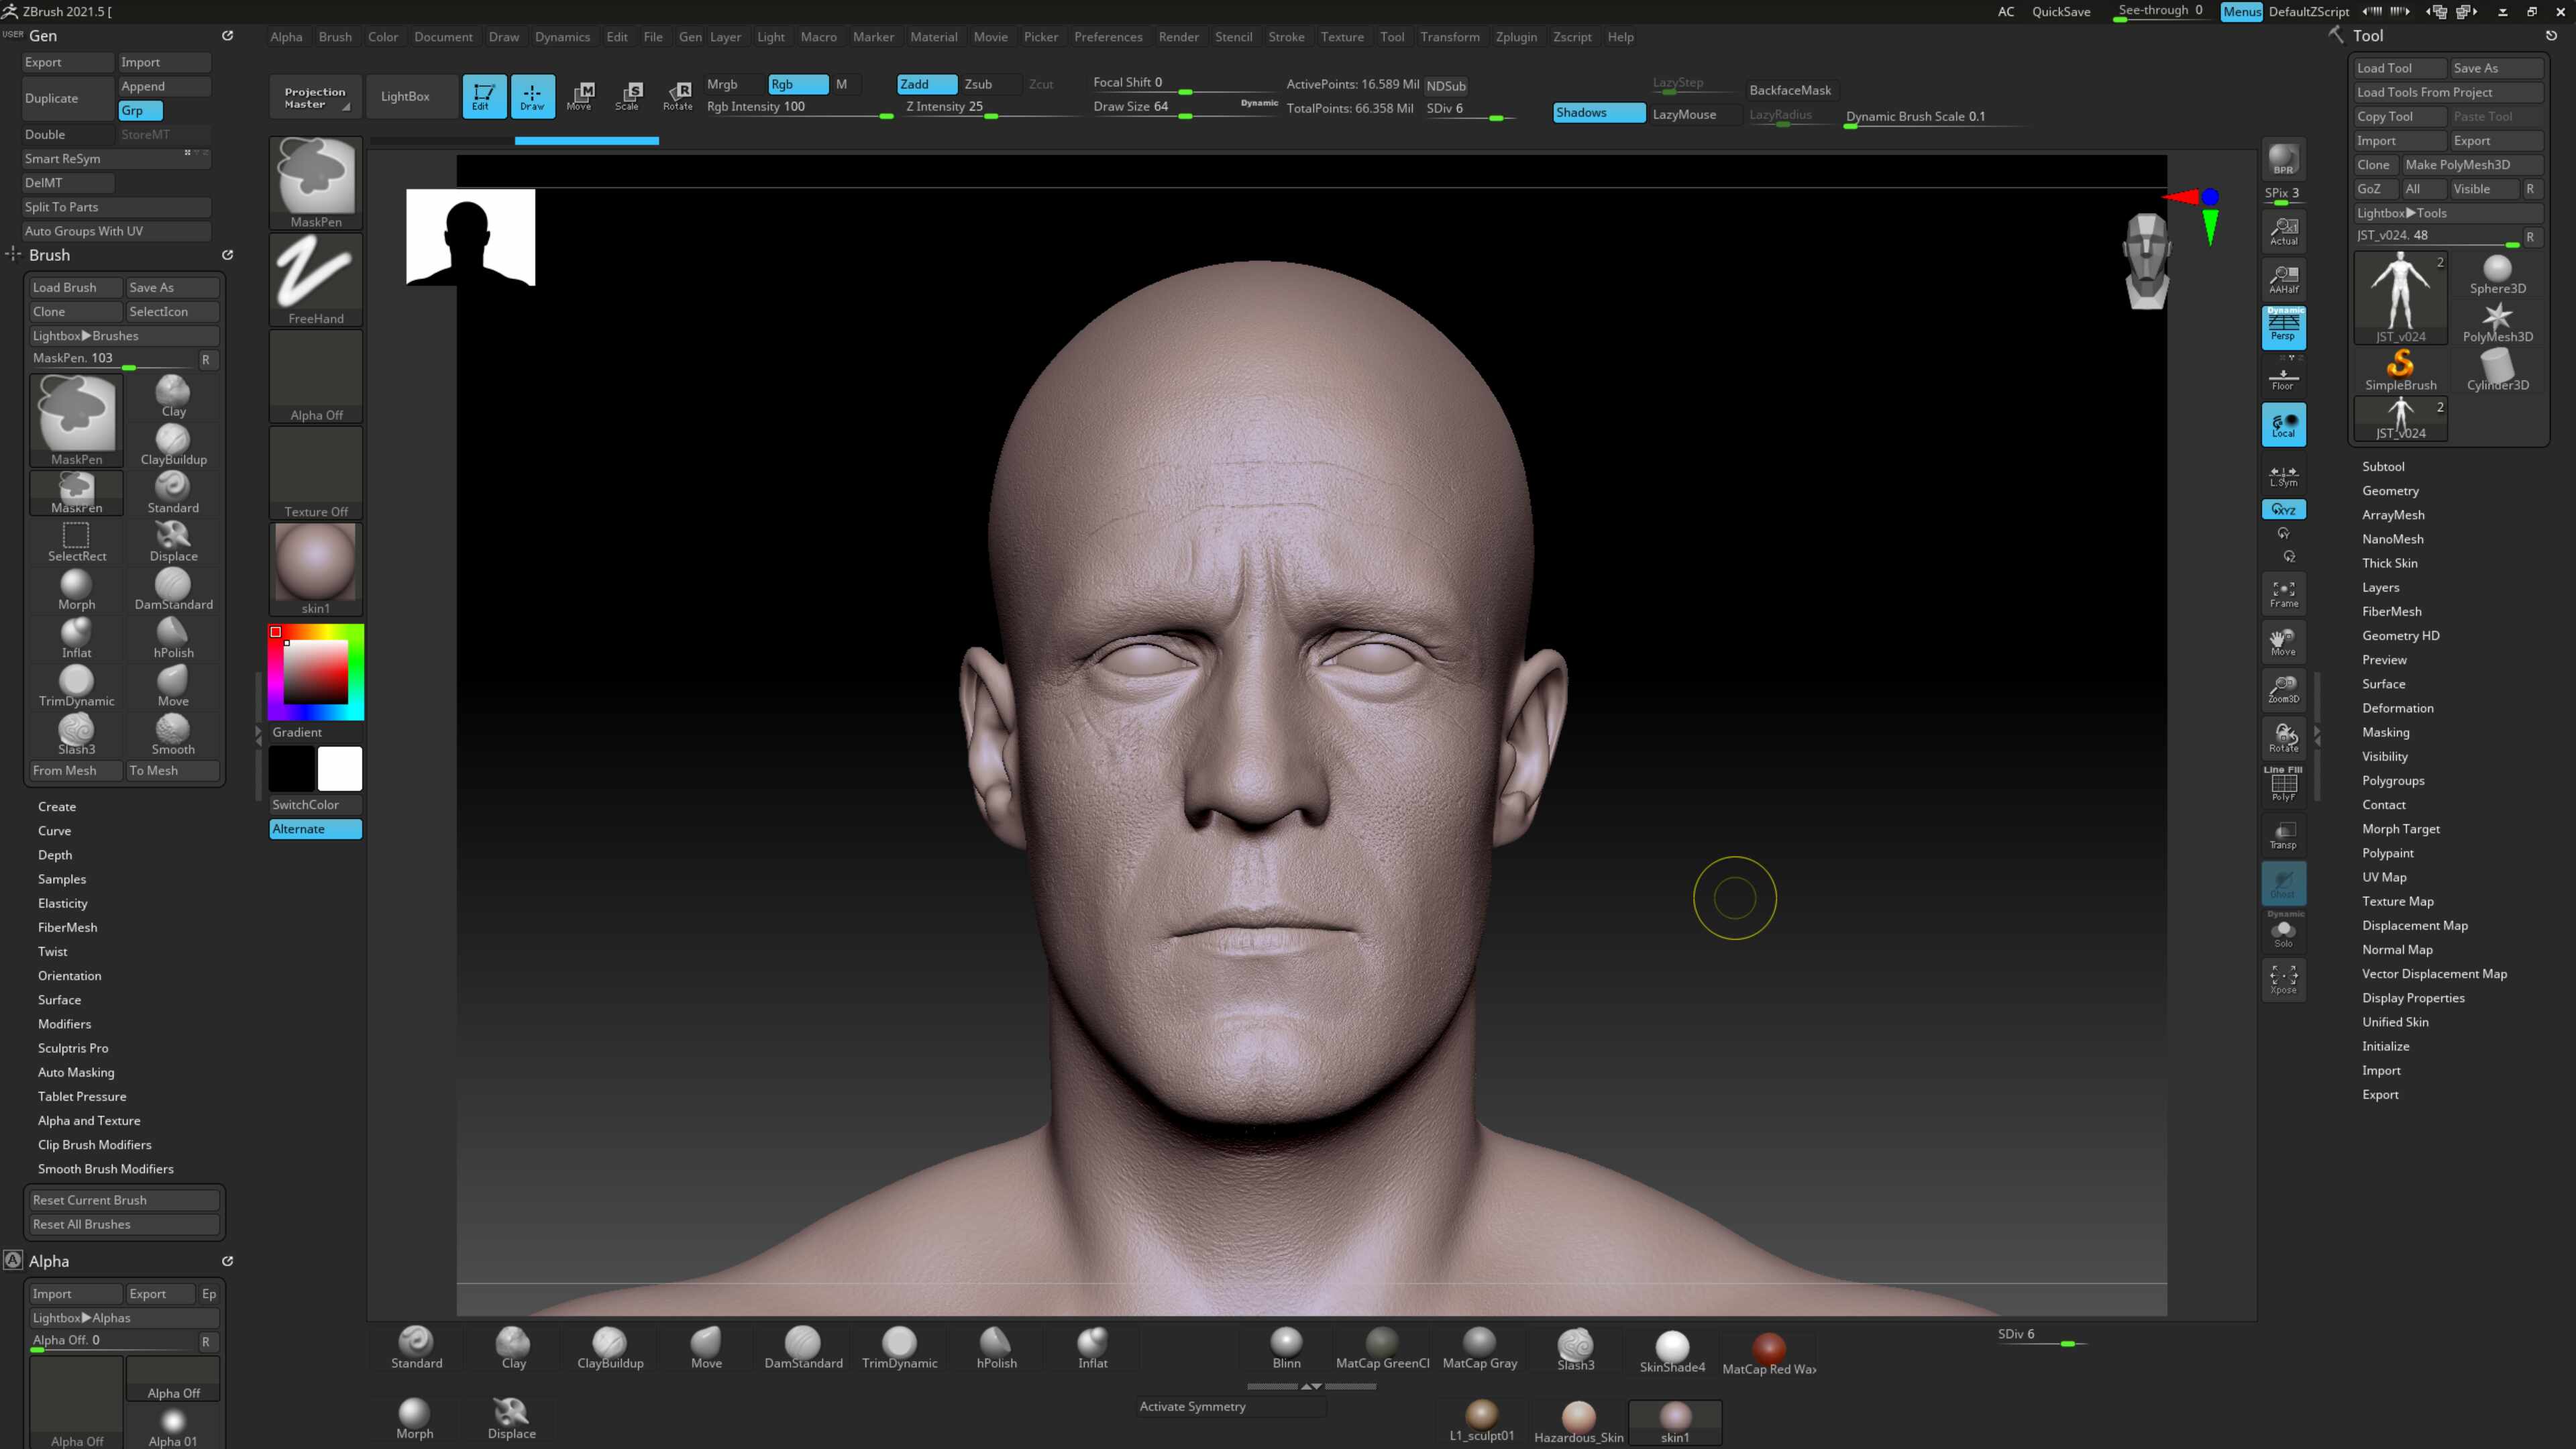Open the FreeHand stroke picker

[316, 279]
